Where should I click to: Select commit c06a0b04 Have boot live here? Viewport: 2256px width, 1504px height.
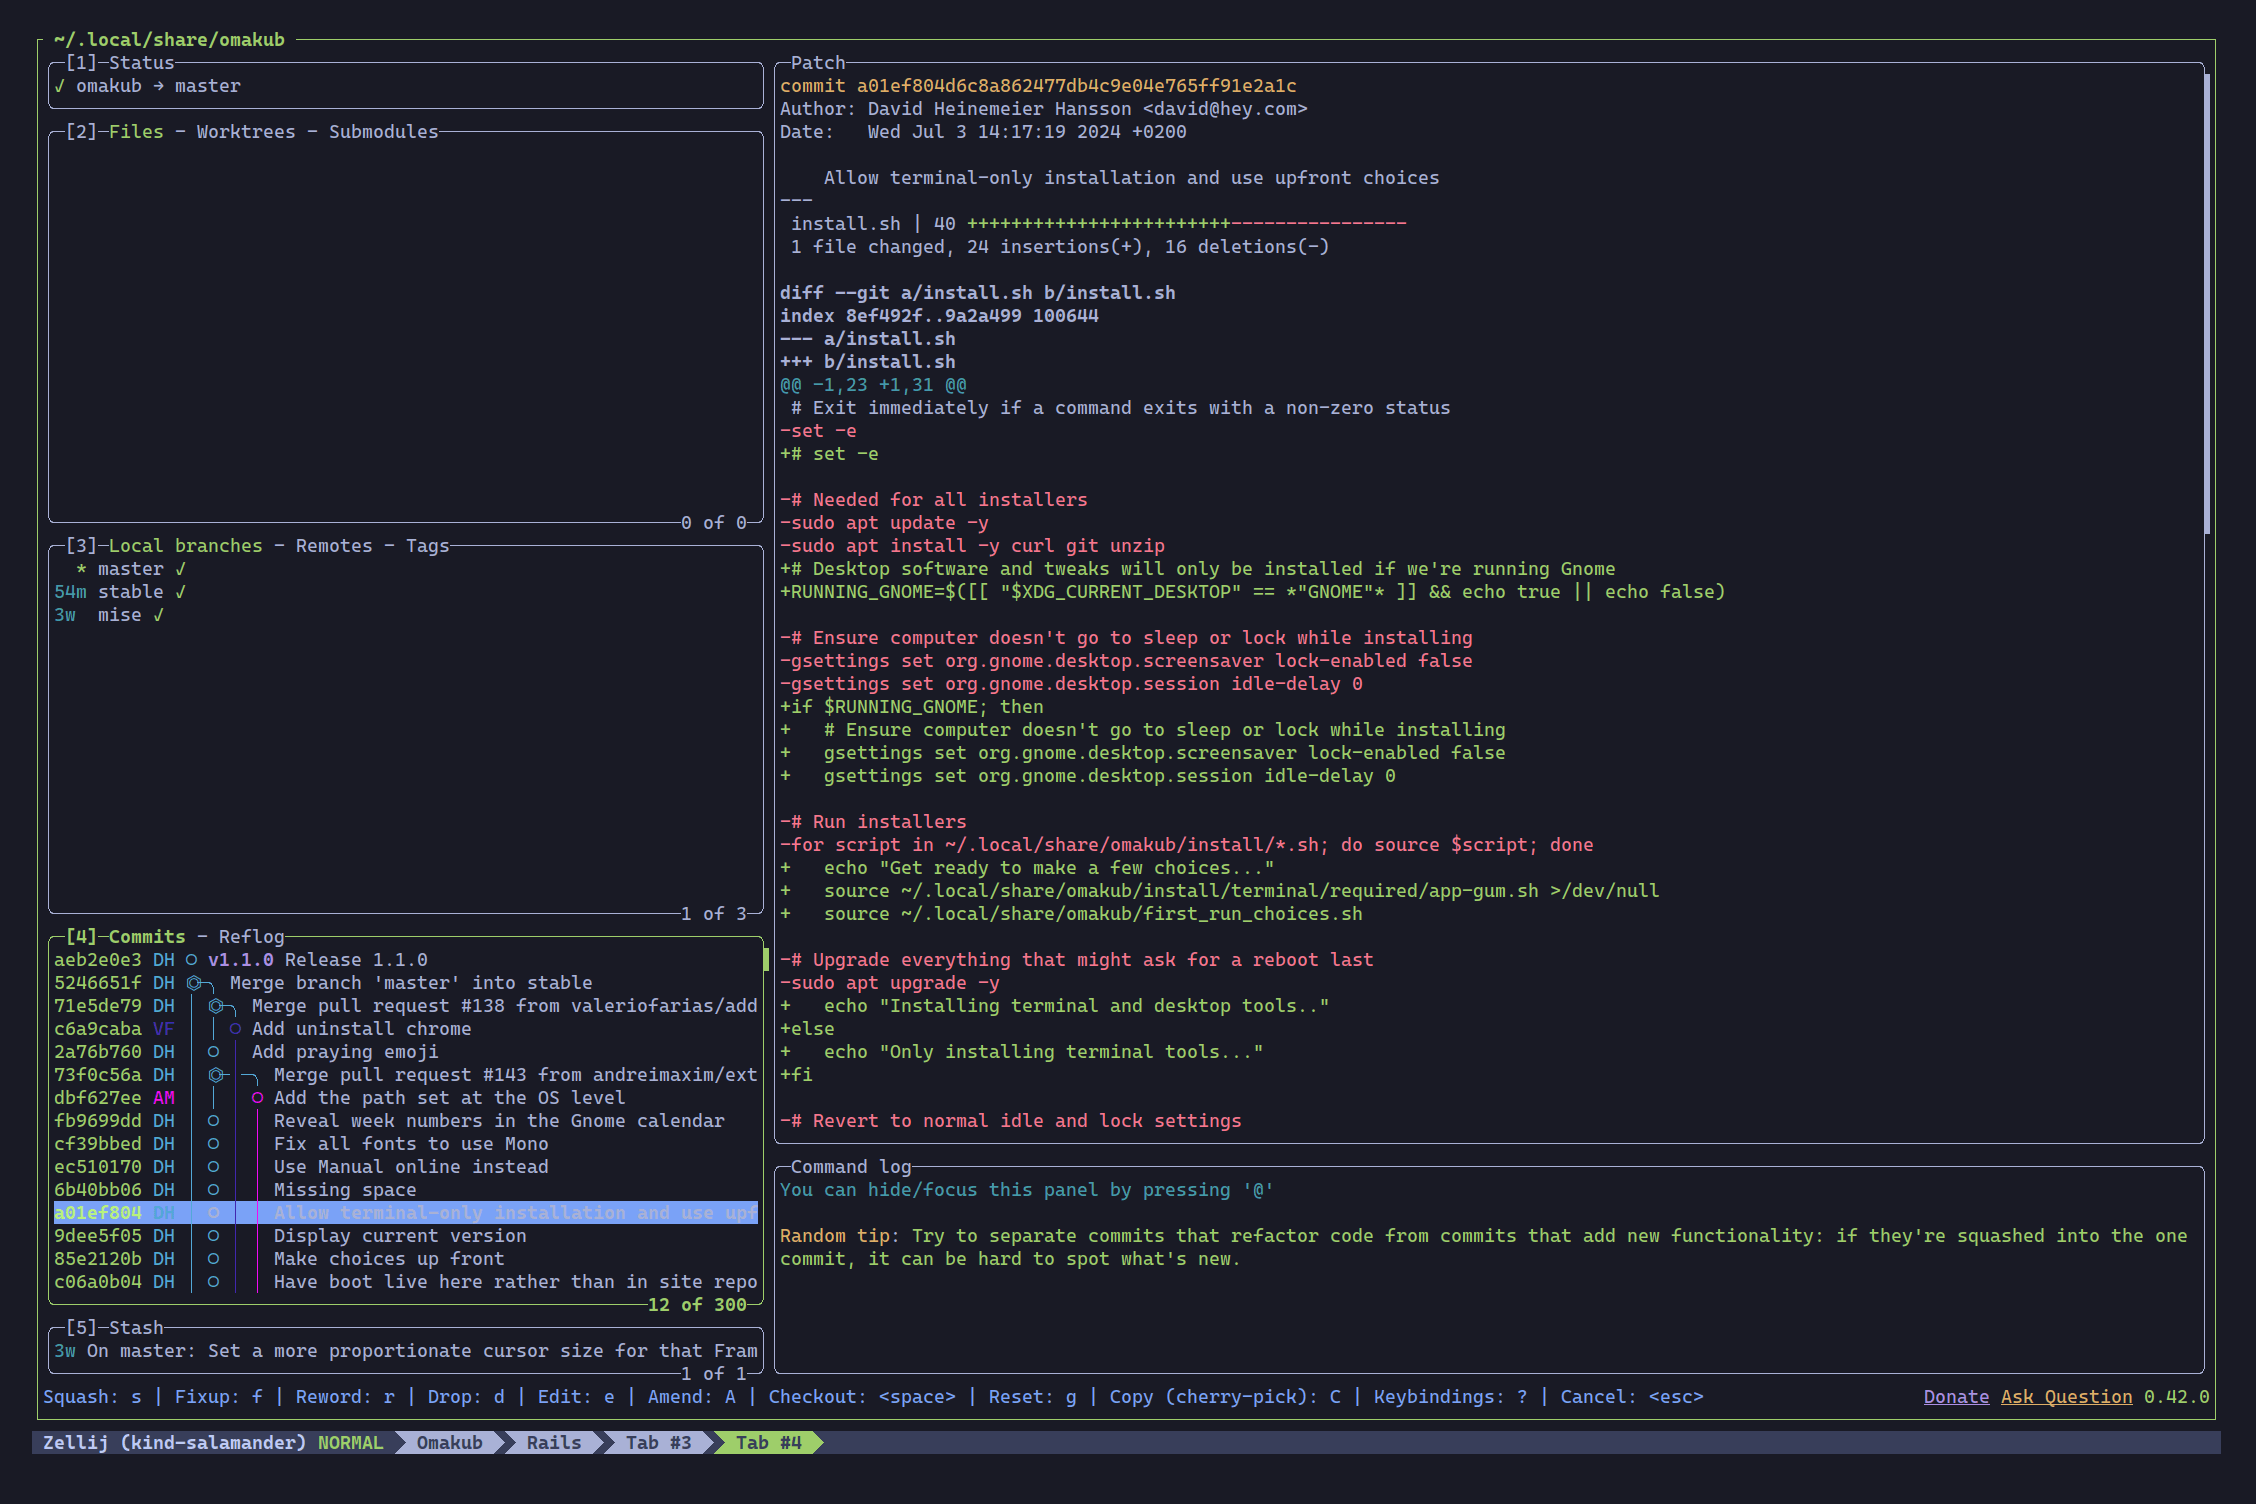(x=405, y=1282)
